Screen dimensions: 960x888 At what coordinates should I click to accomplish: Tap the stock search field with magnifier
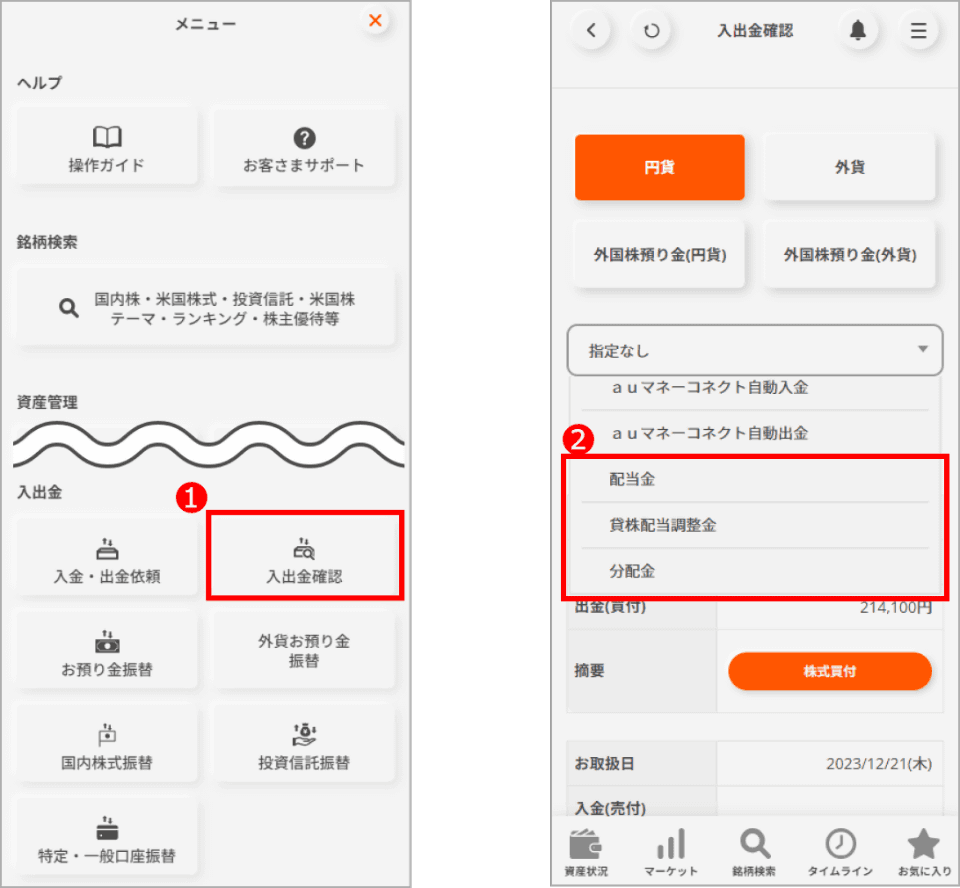(206, 307)
